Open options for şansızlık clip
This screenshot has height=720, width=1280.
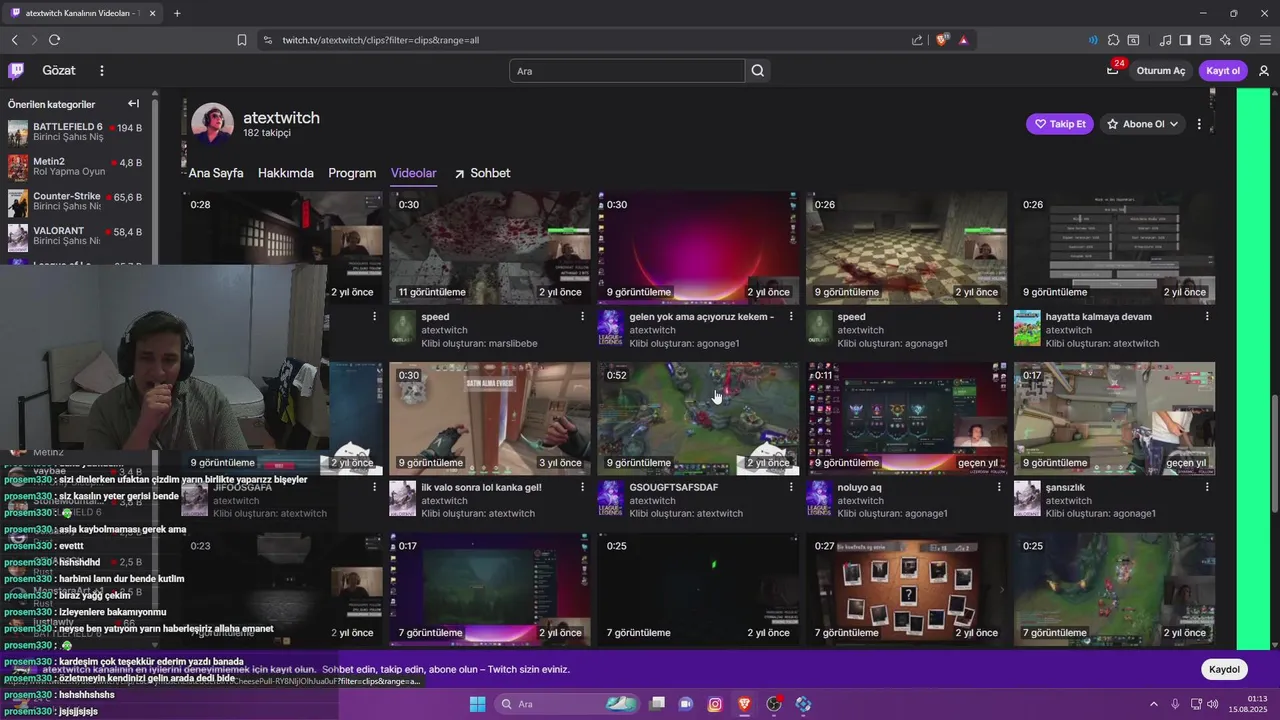1207,487
